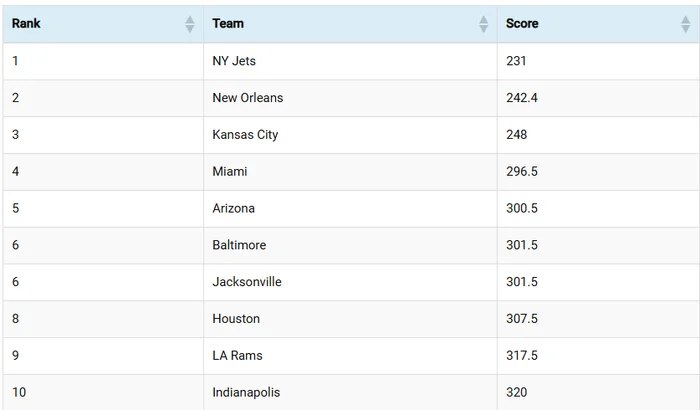
Task: Select the score value 296.5
Action: pos(522,172)
